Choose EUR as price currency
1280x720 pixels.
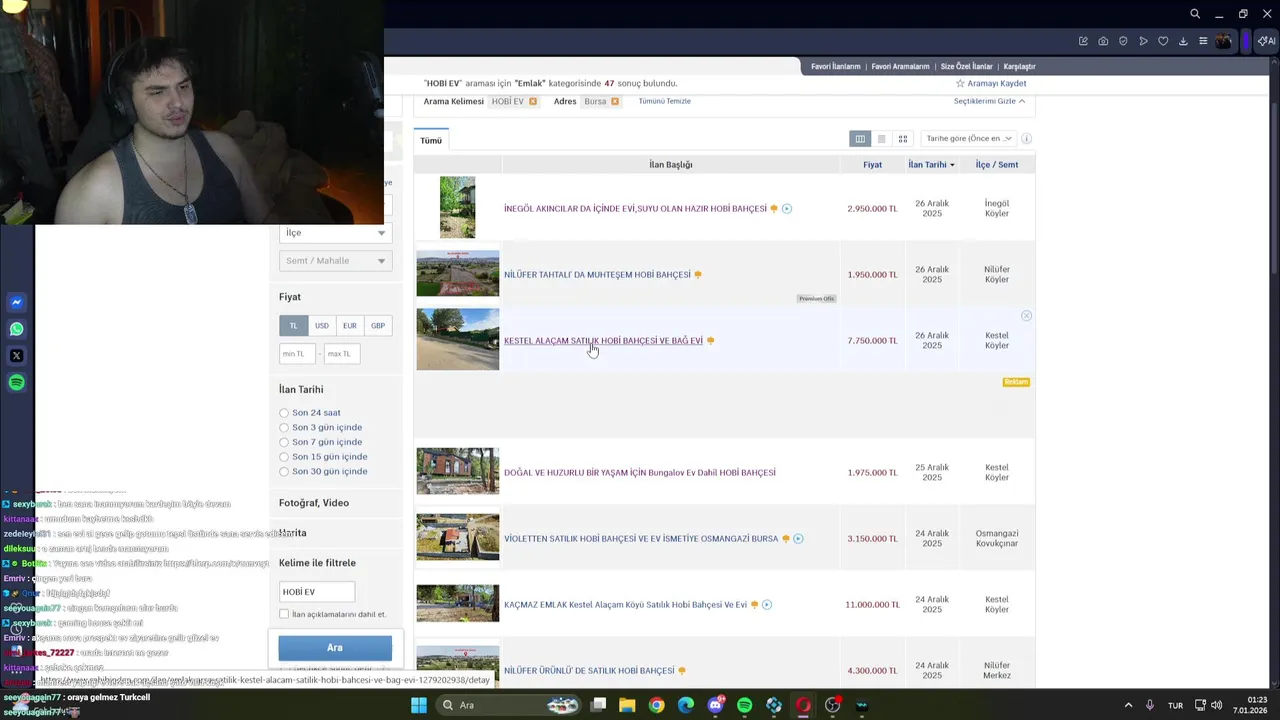click(349, 326)
